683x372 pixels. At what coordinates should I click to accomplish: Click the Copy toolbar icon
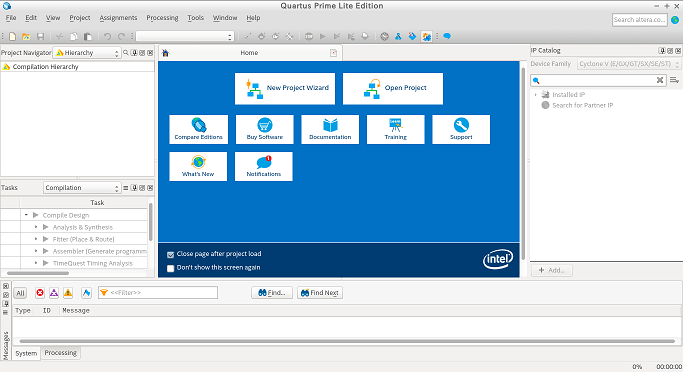click(x=74, y=37)
